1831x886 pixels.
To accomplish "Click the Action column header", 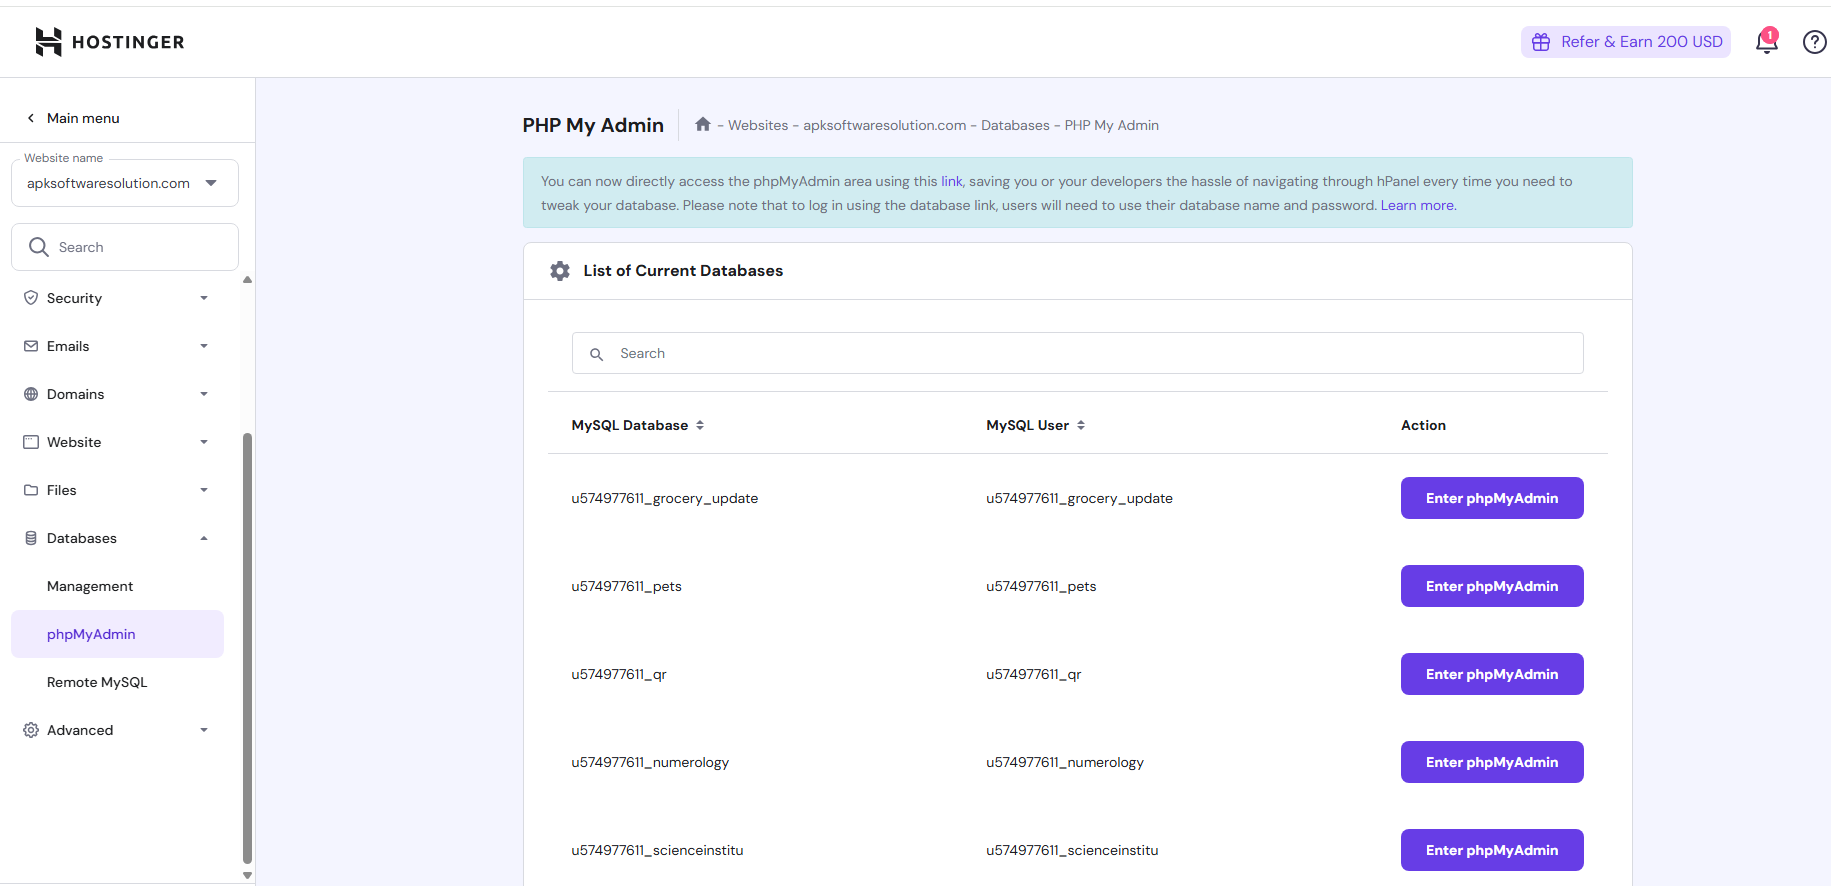I will pos(1423,425).
